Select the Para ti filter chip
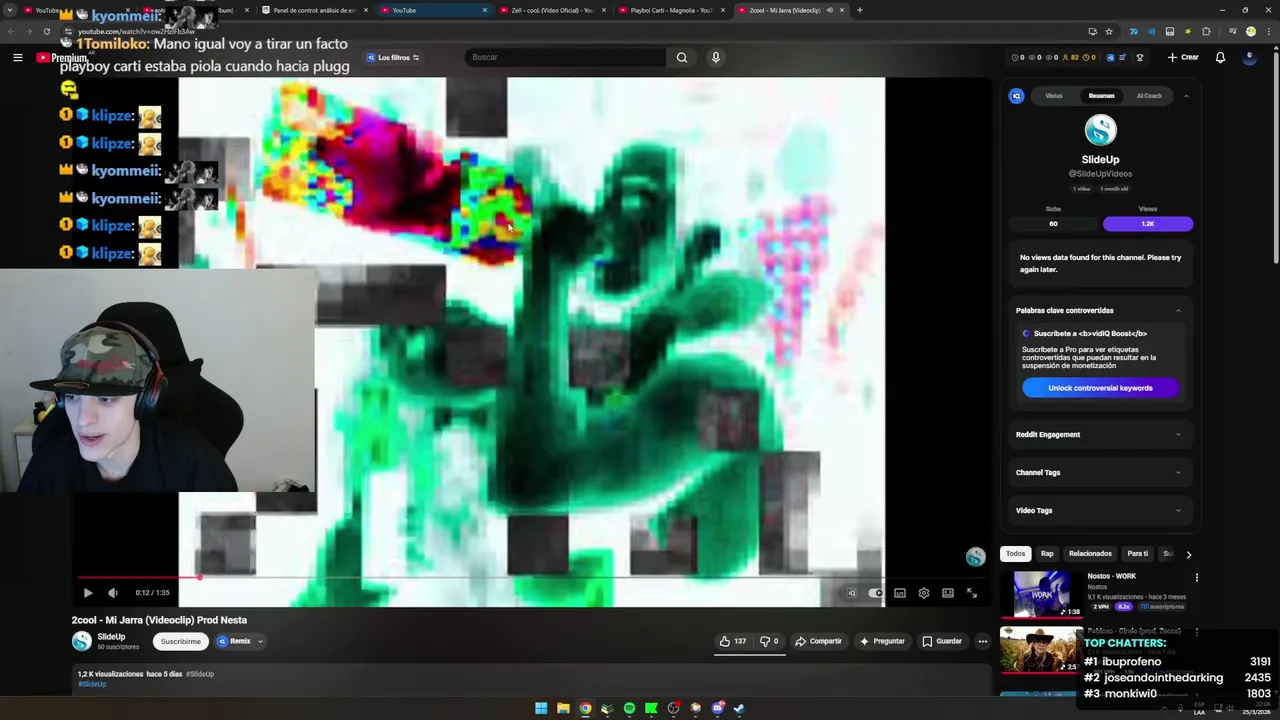This screenshot has height=720, width=1280. tap(1137, 554)
